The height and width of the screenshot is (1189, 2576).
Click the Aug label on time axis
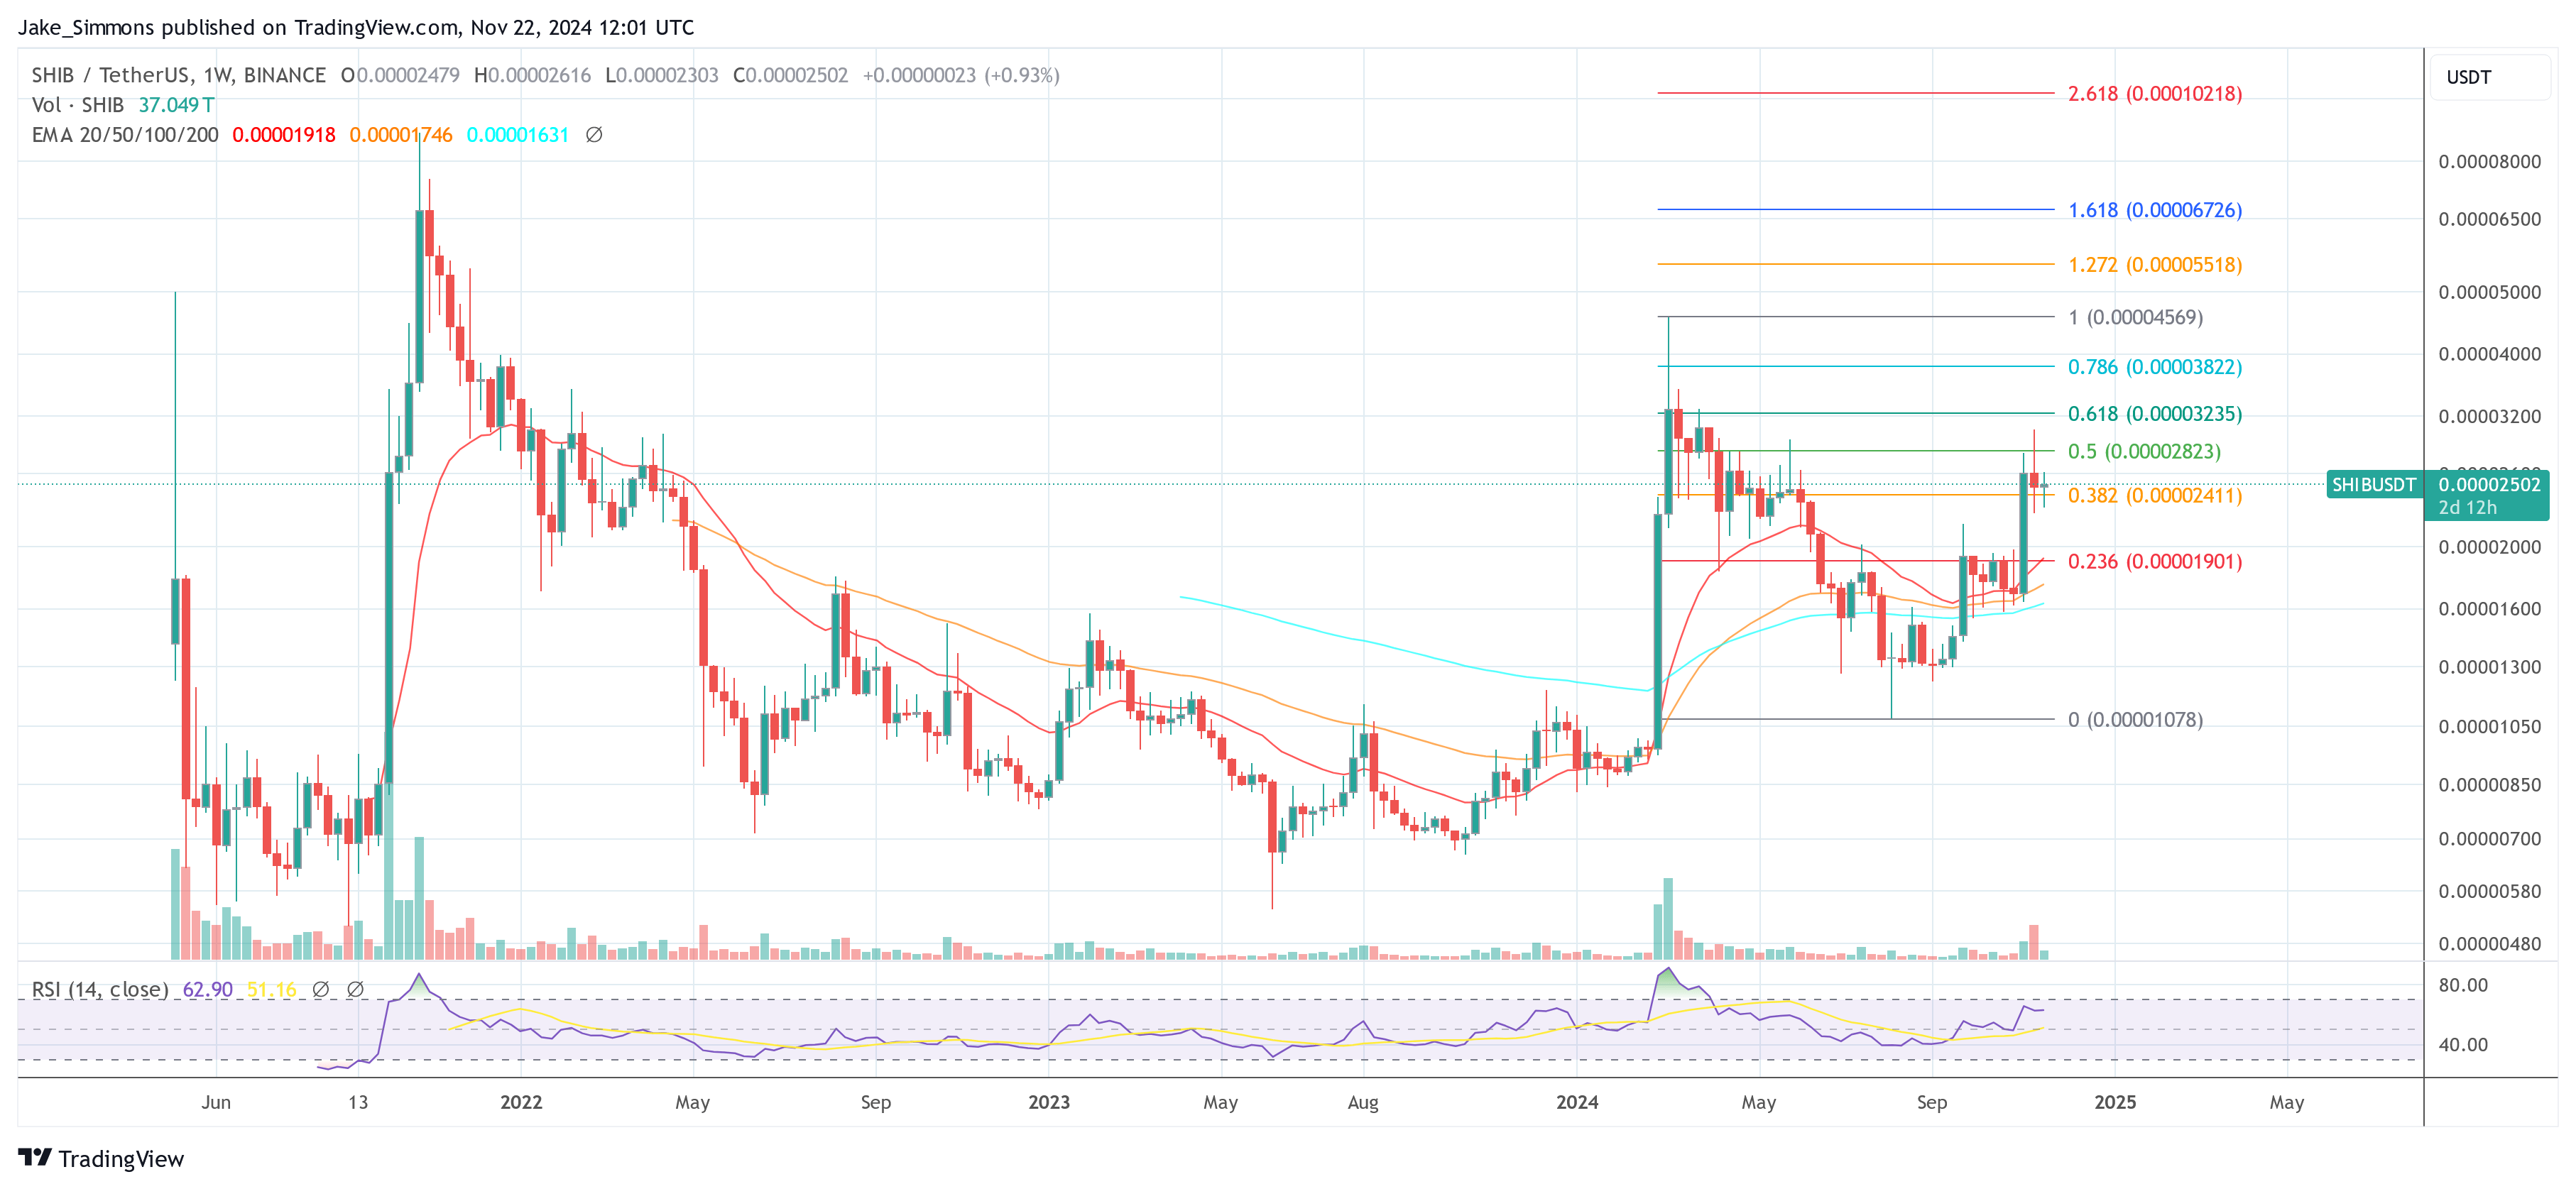click(1363, 1102)
